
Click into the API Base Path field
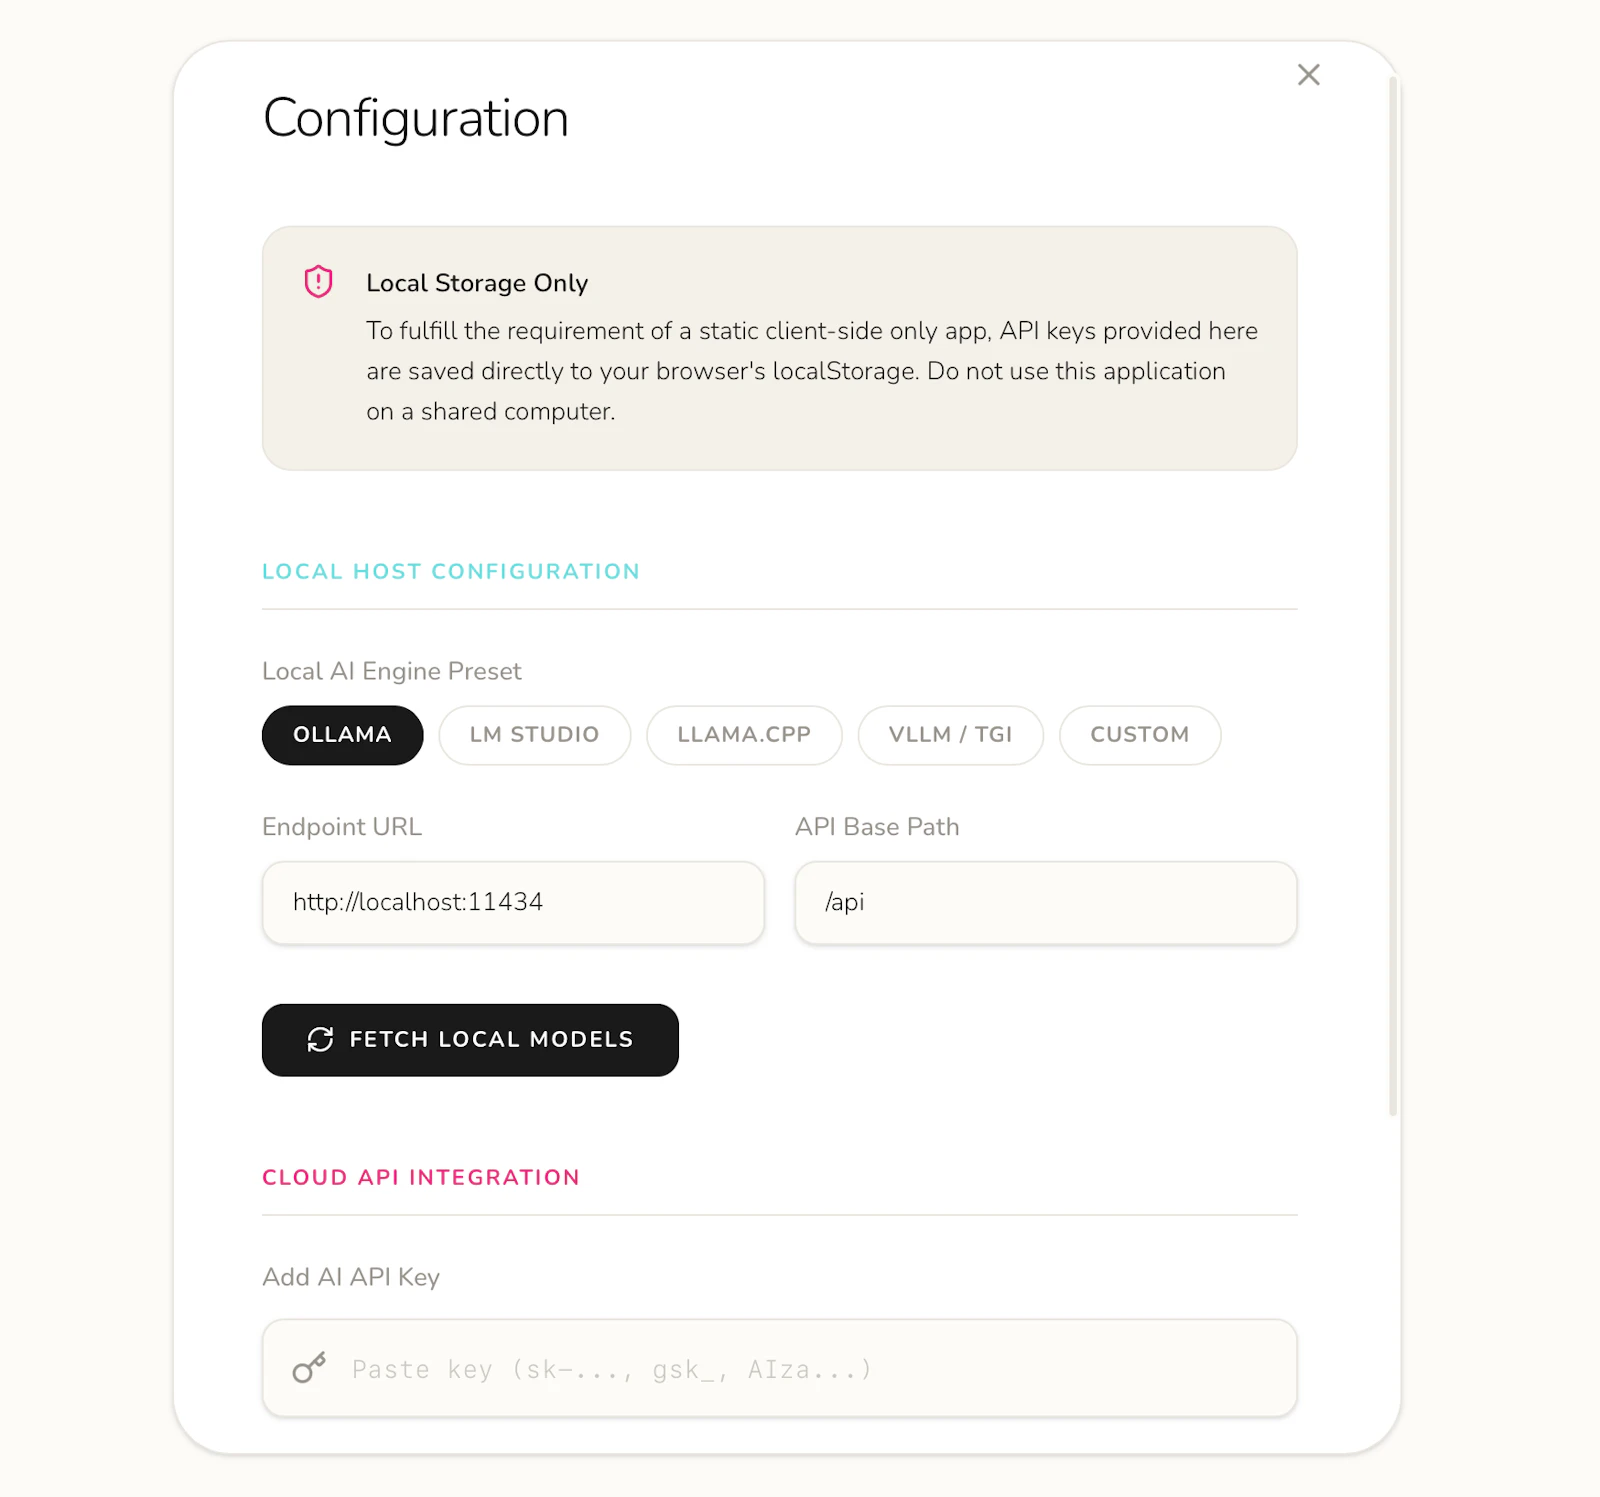coord(1046,902)
